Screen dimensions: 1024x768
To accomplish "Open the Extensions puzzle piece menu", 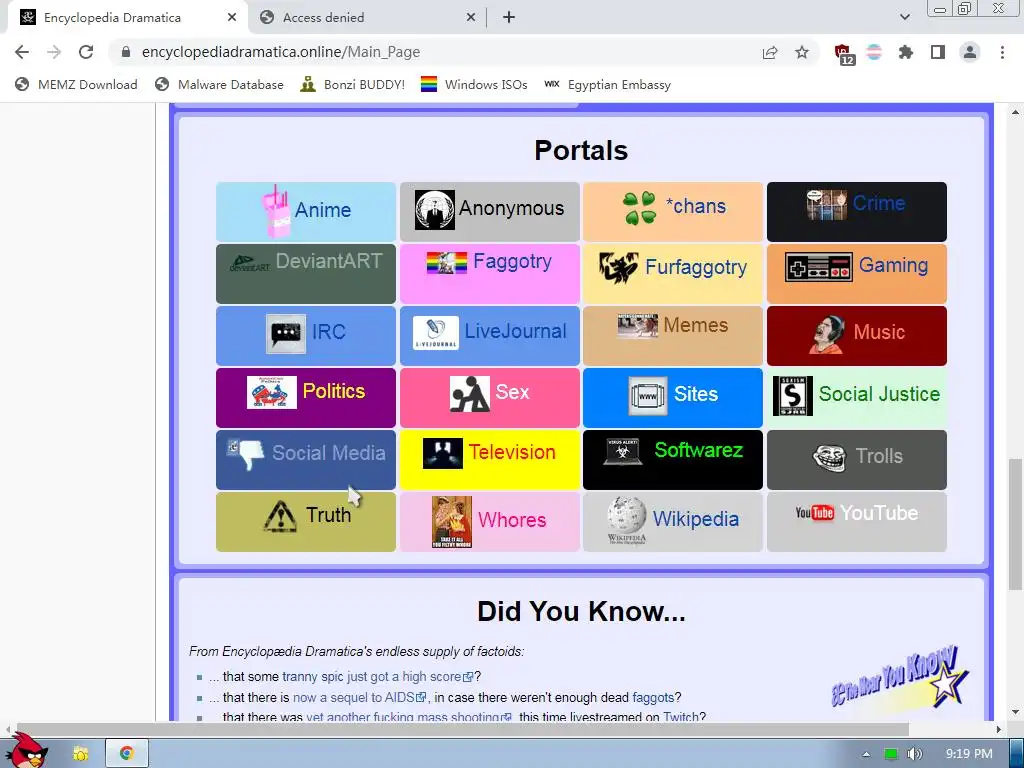I will pyautogui.click(x=906, y=52).
